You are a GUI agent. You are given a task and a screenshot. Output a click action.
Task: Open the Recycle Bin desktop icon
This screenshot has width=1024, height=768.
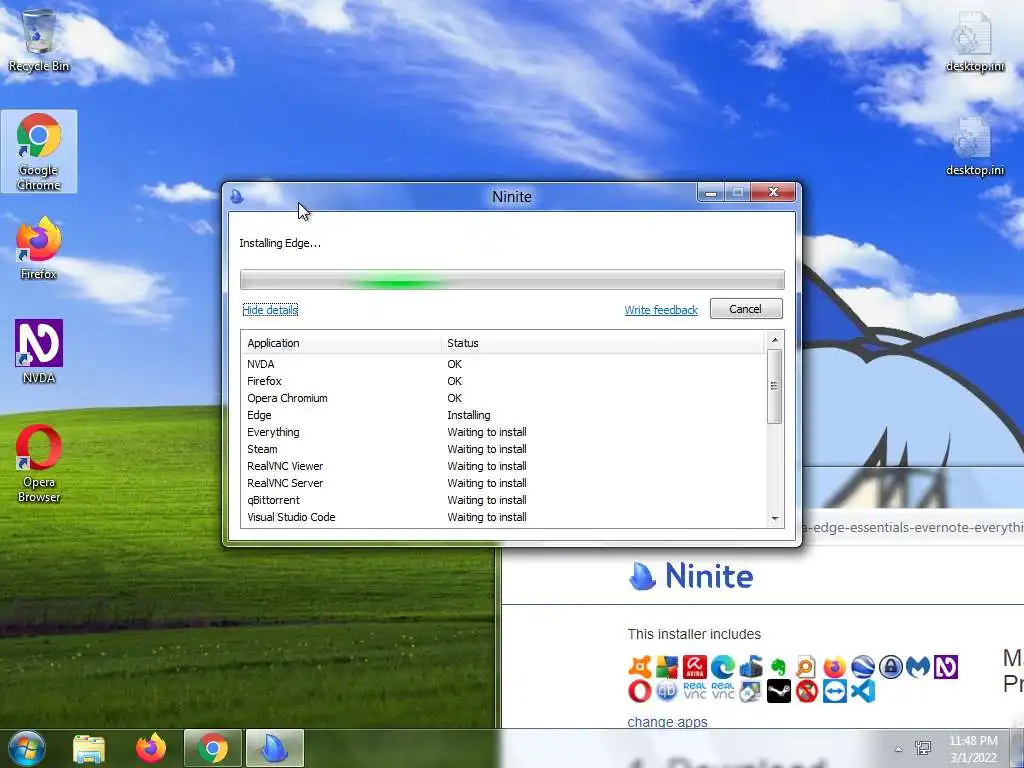click(39, 39)
